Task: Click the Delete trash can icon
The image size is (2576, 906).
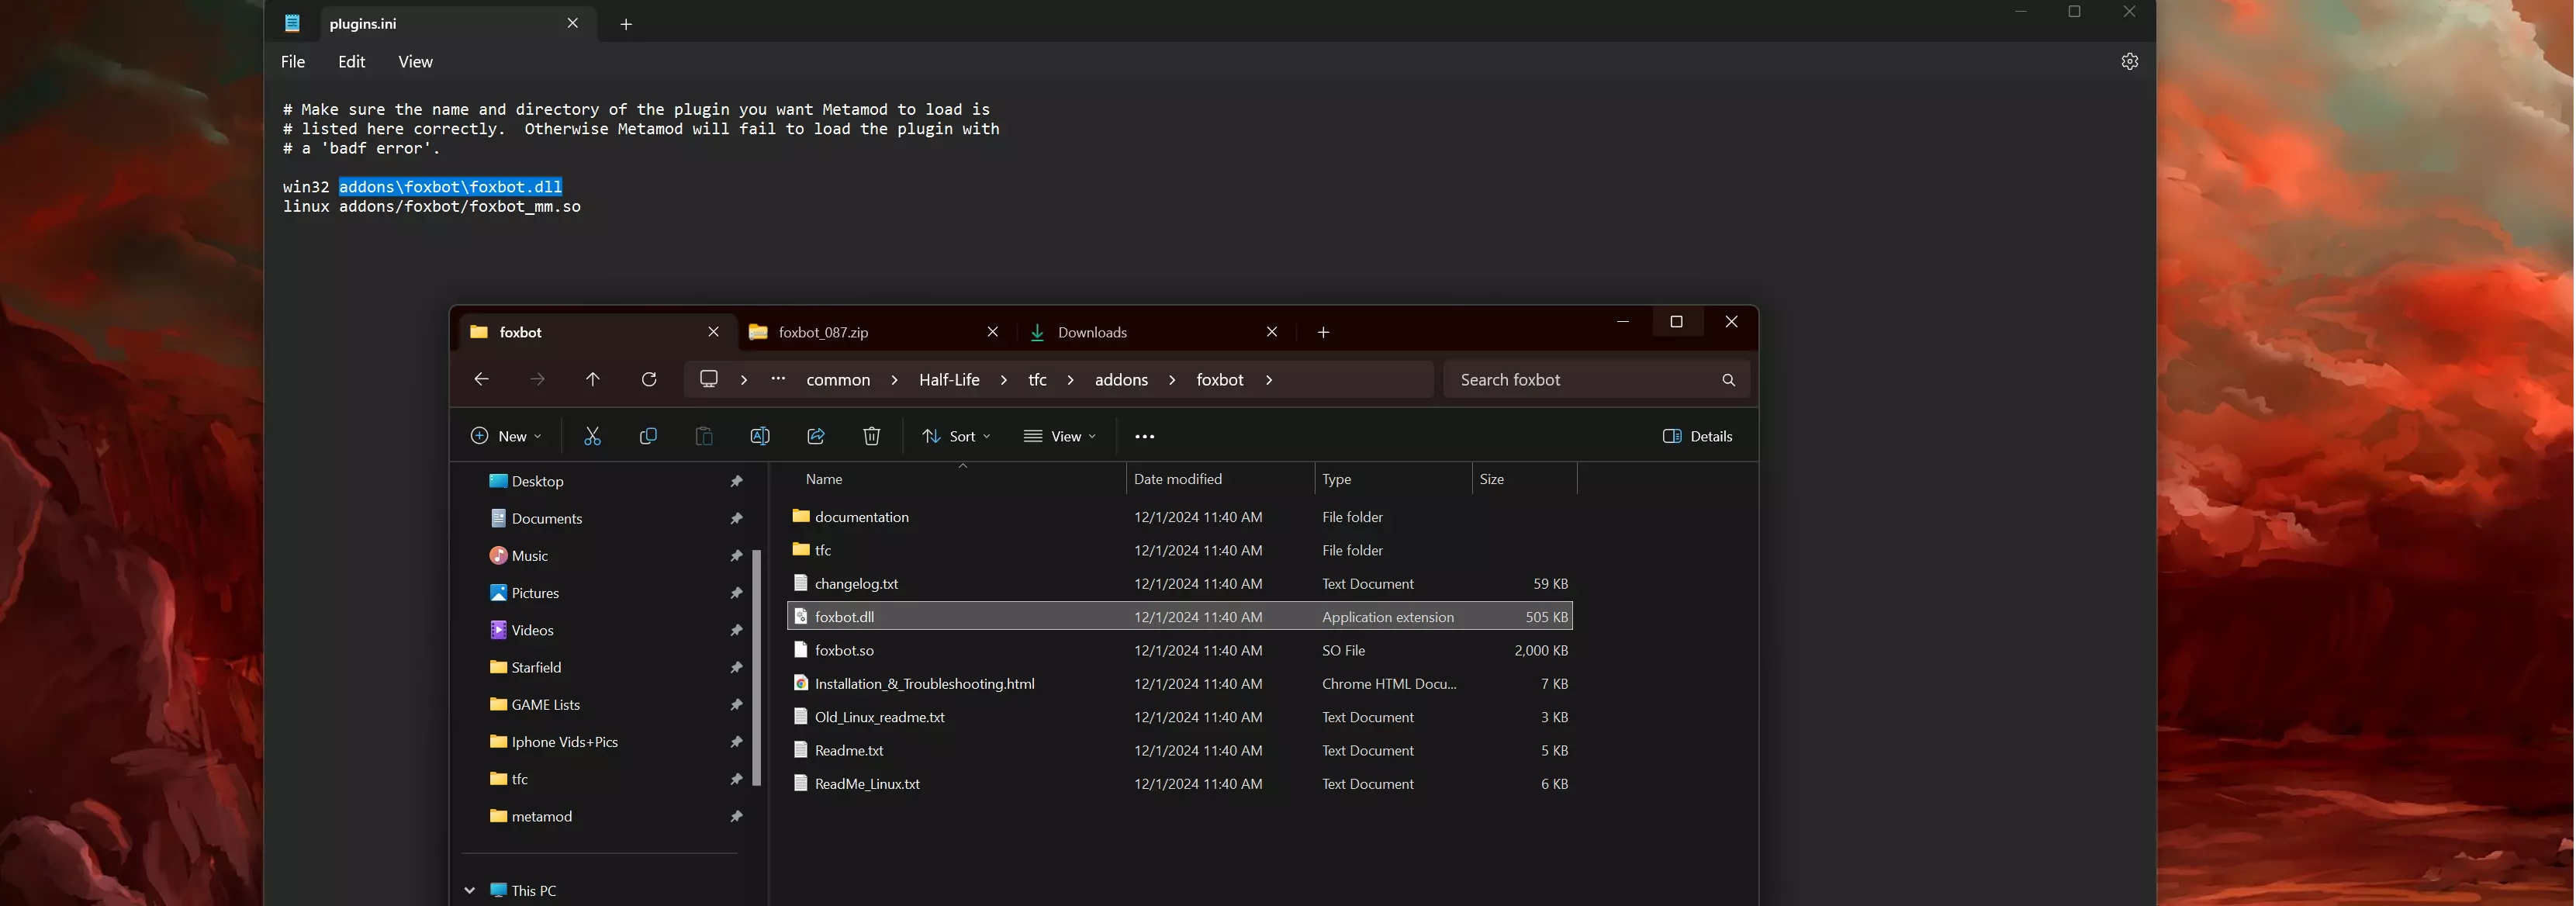Action: [x=871, y=436]
